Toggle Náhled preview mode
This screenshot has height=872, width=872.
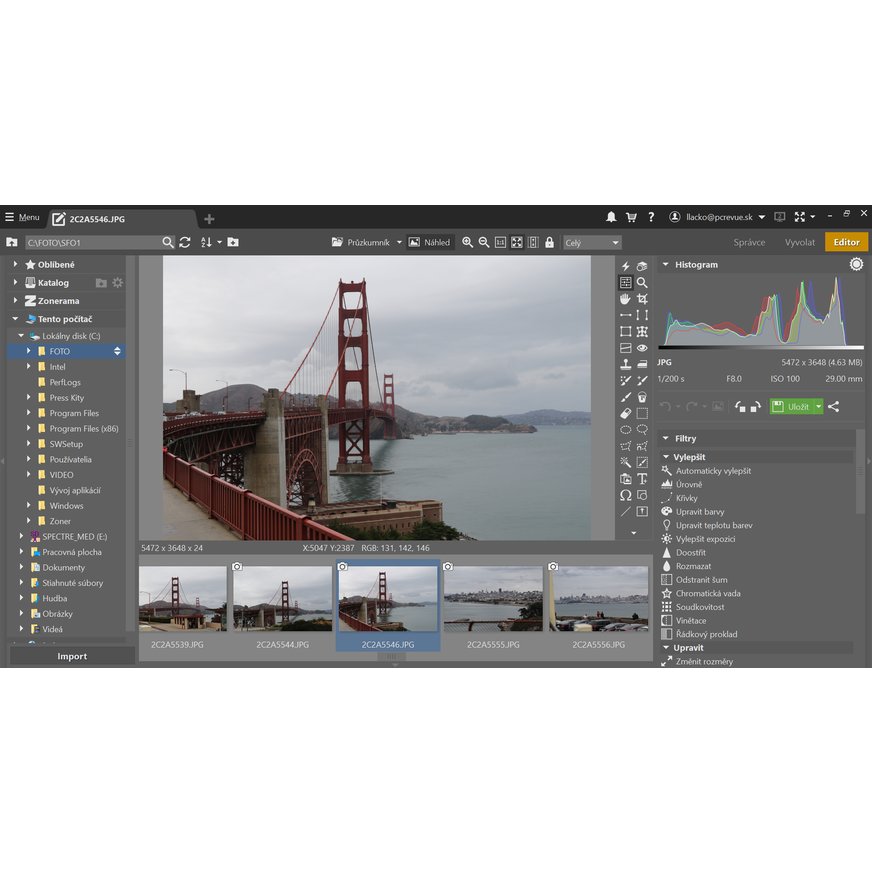point(430,242)
